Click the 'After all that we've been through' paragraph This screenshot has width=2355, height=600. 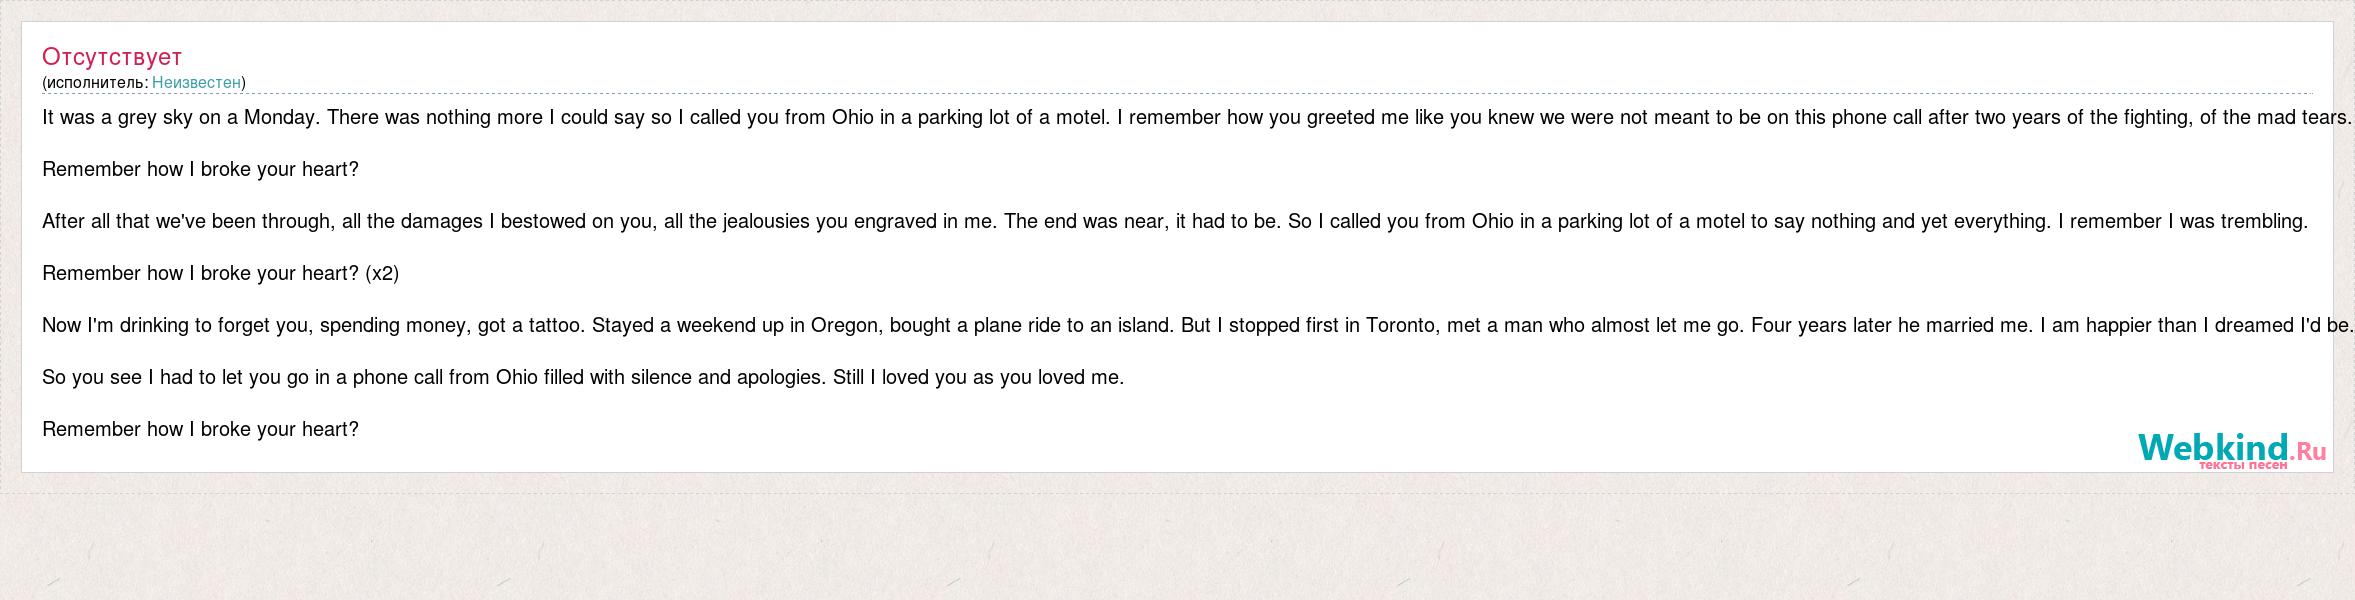click(x=1175, y=221)
